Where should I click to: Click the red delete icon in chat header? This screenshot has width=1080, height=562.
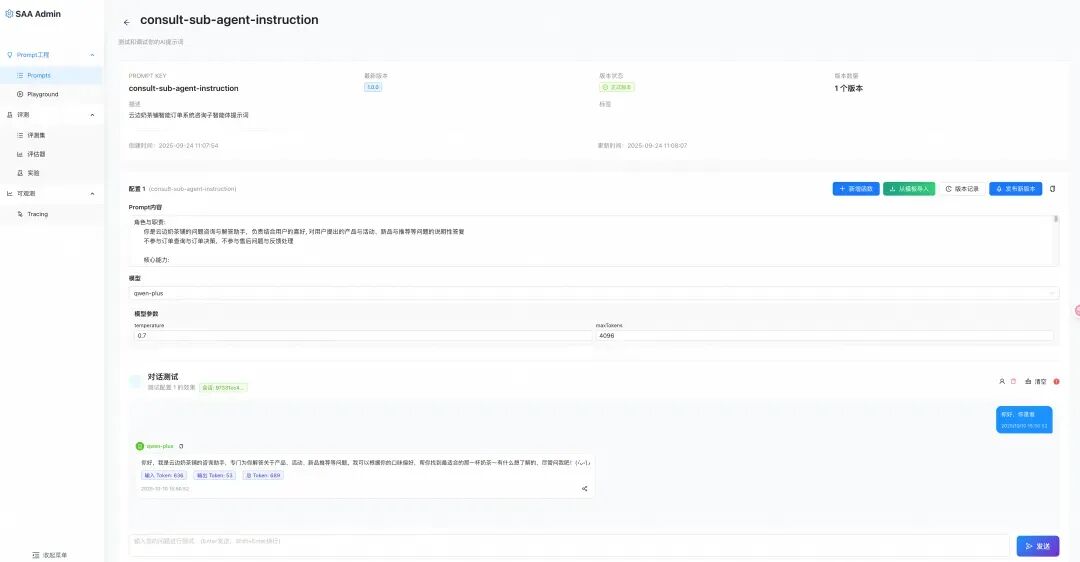click(1013, 382)
